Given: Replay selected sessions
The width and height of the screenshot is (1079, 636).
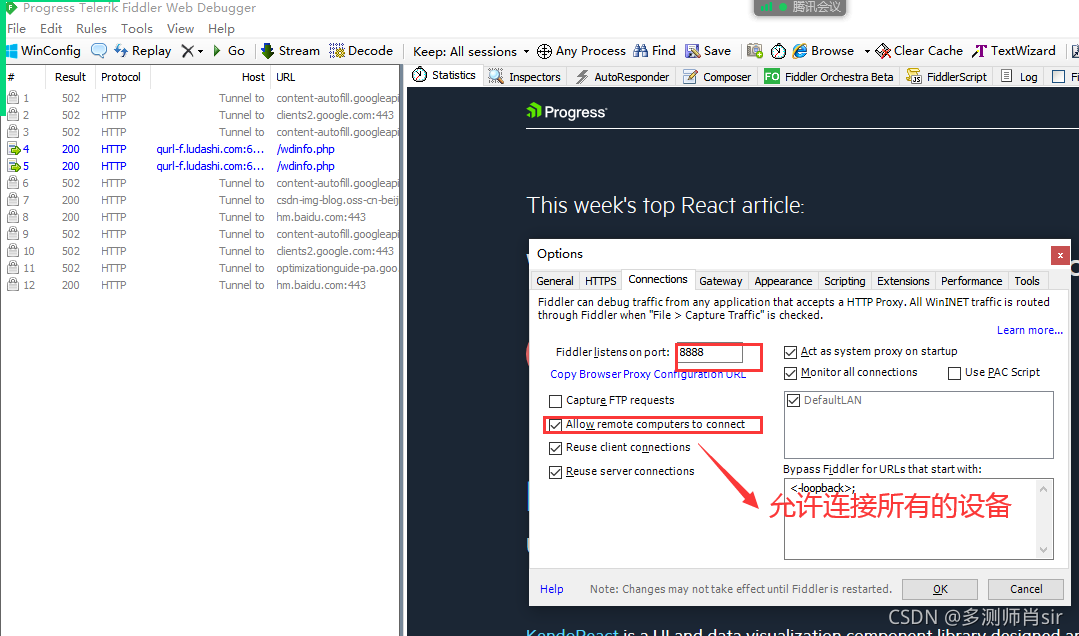Looking at the screenshot, I should tap(142, 51).
